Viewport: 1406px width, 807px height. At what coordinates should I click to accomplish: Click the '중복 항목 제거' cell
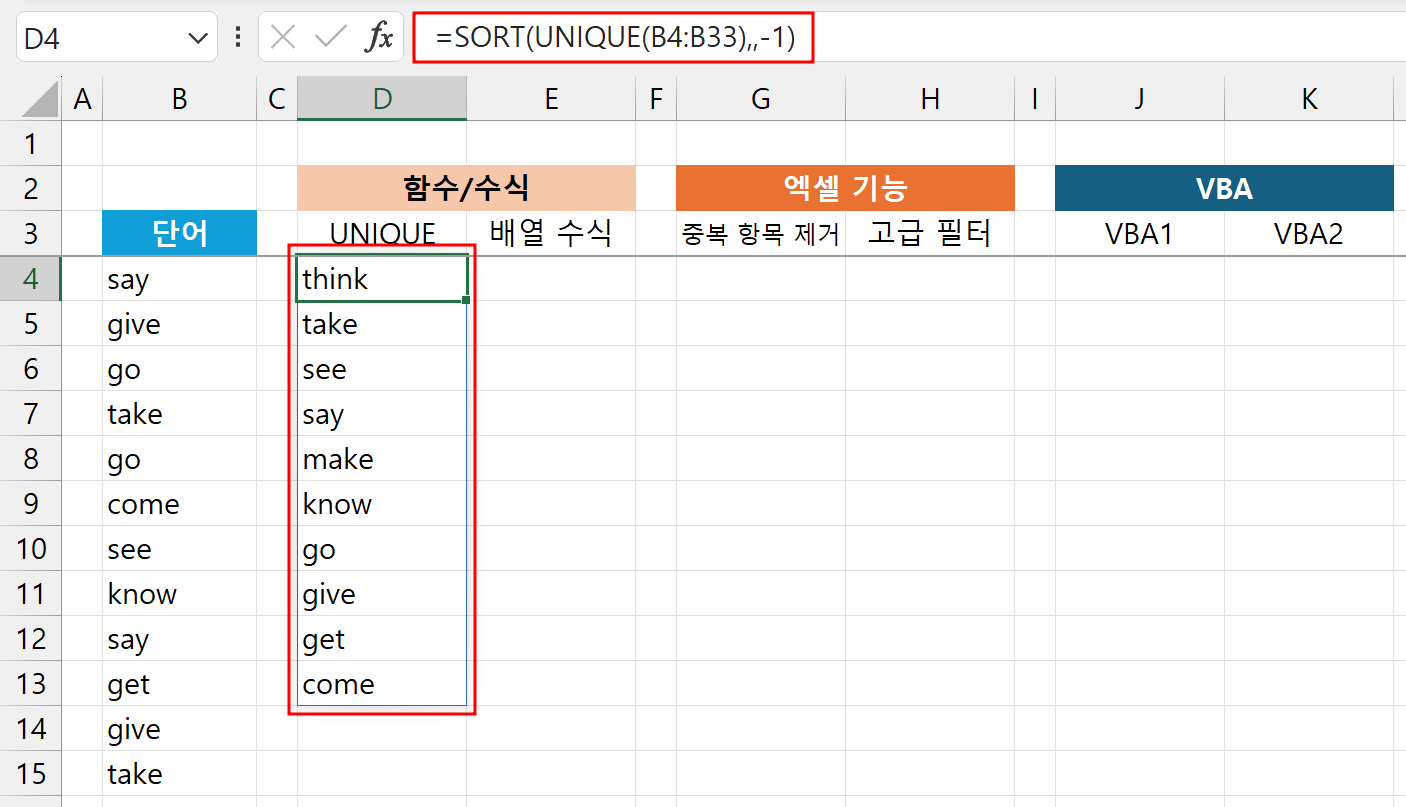click(x=760, y=233)
